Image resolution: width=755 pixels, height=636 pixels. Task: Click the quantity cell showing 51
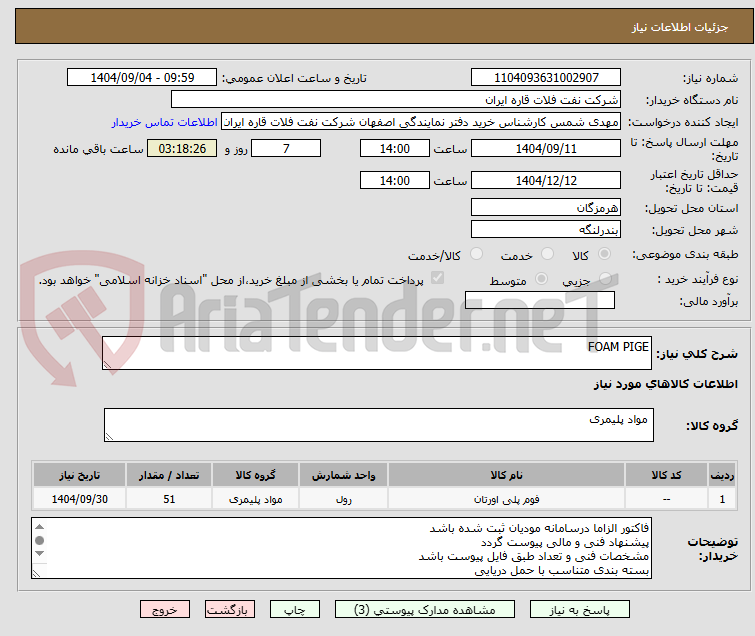click(169, 499)
